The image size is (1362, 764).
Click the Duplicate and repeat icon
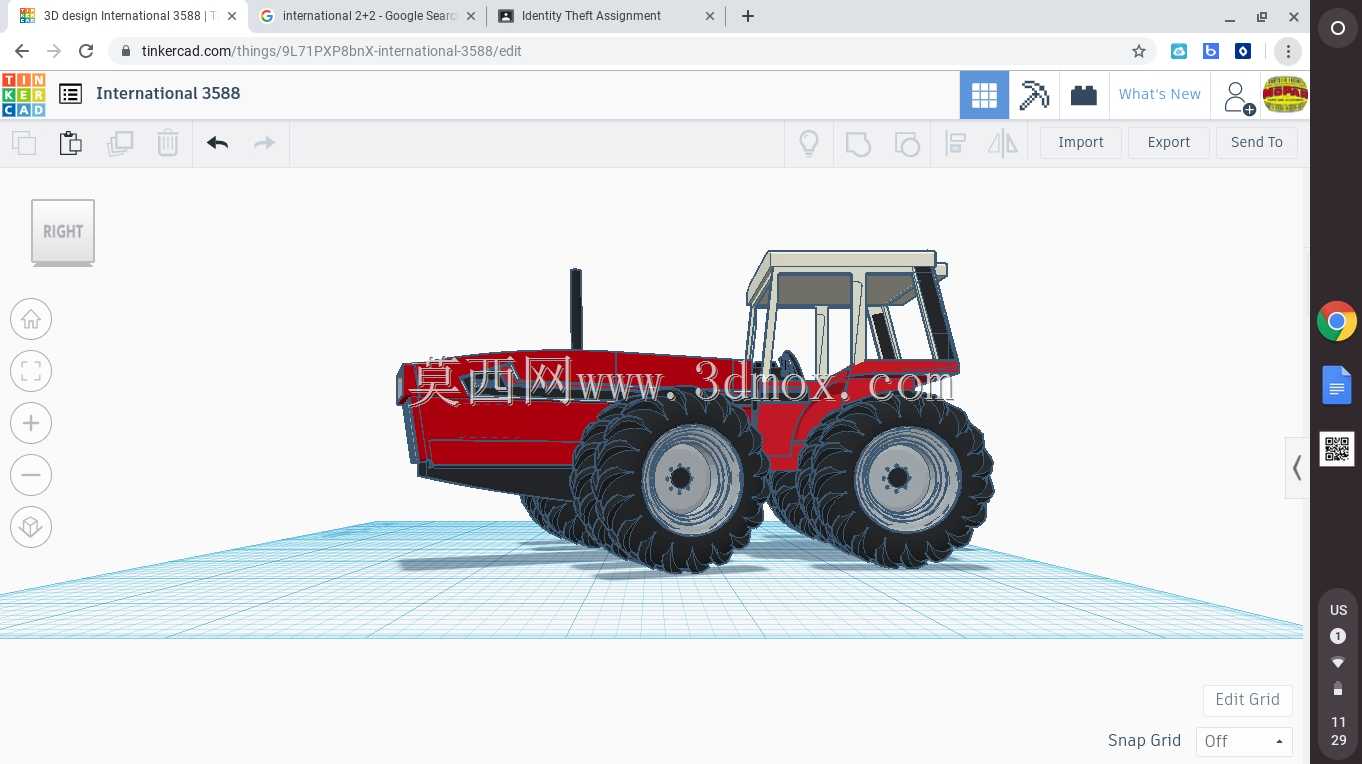(x=120, y=143)
